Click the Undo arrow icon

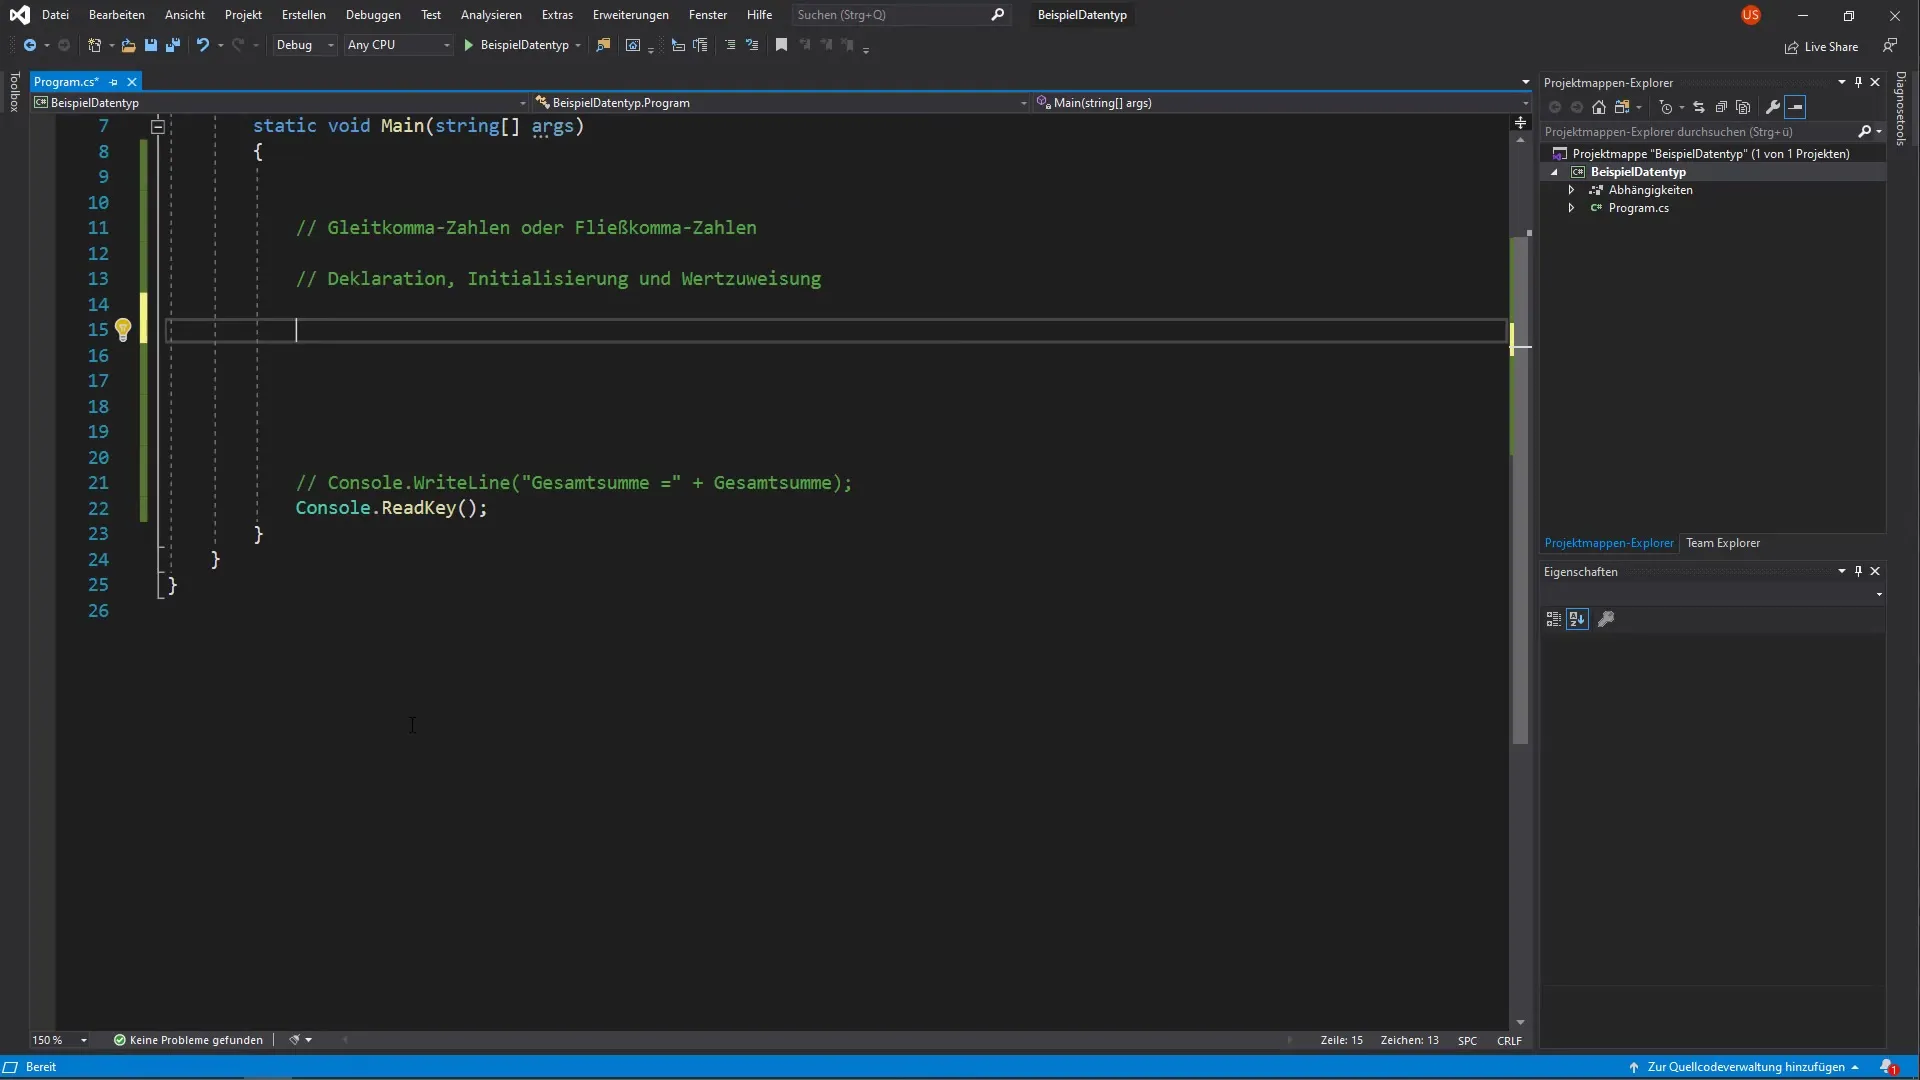click(202, 45)
